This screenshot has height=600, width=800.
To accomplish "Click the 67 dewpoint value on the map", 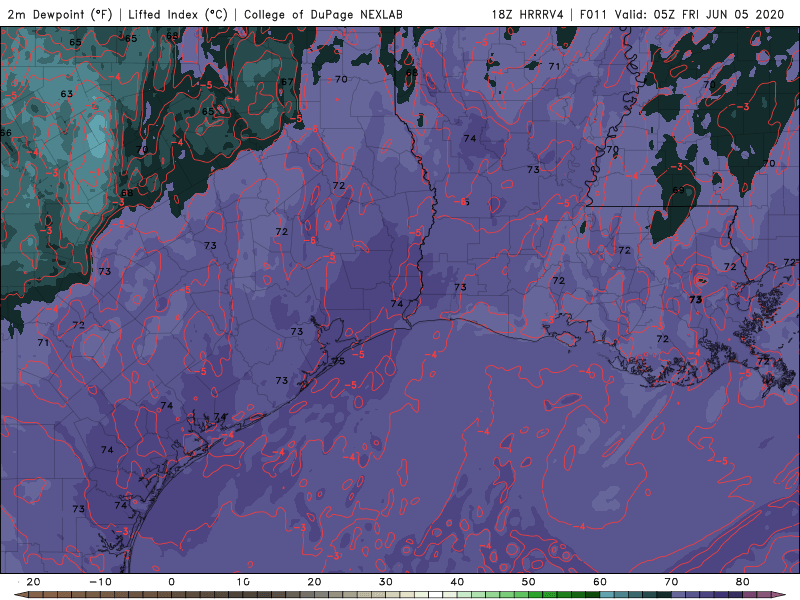I will coord(287,82).
